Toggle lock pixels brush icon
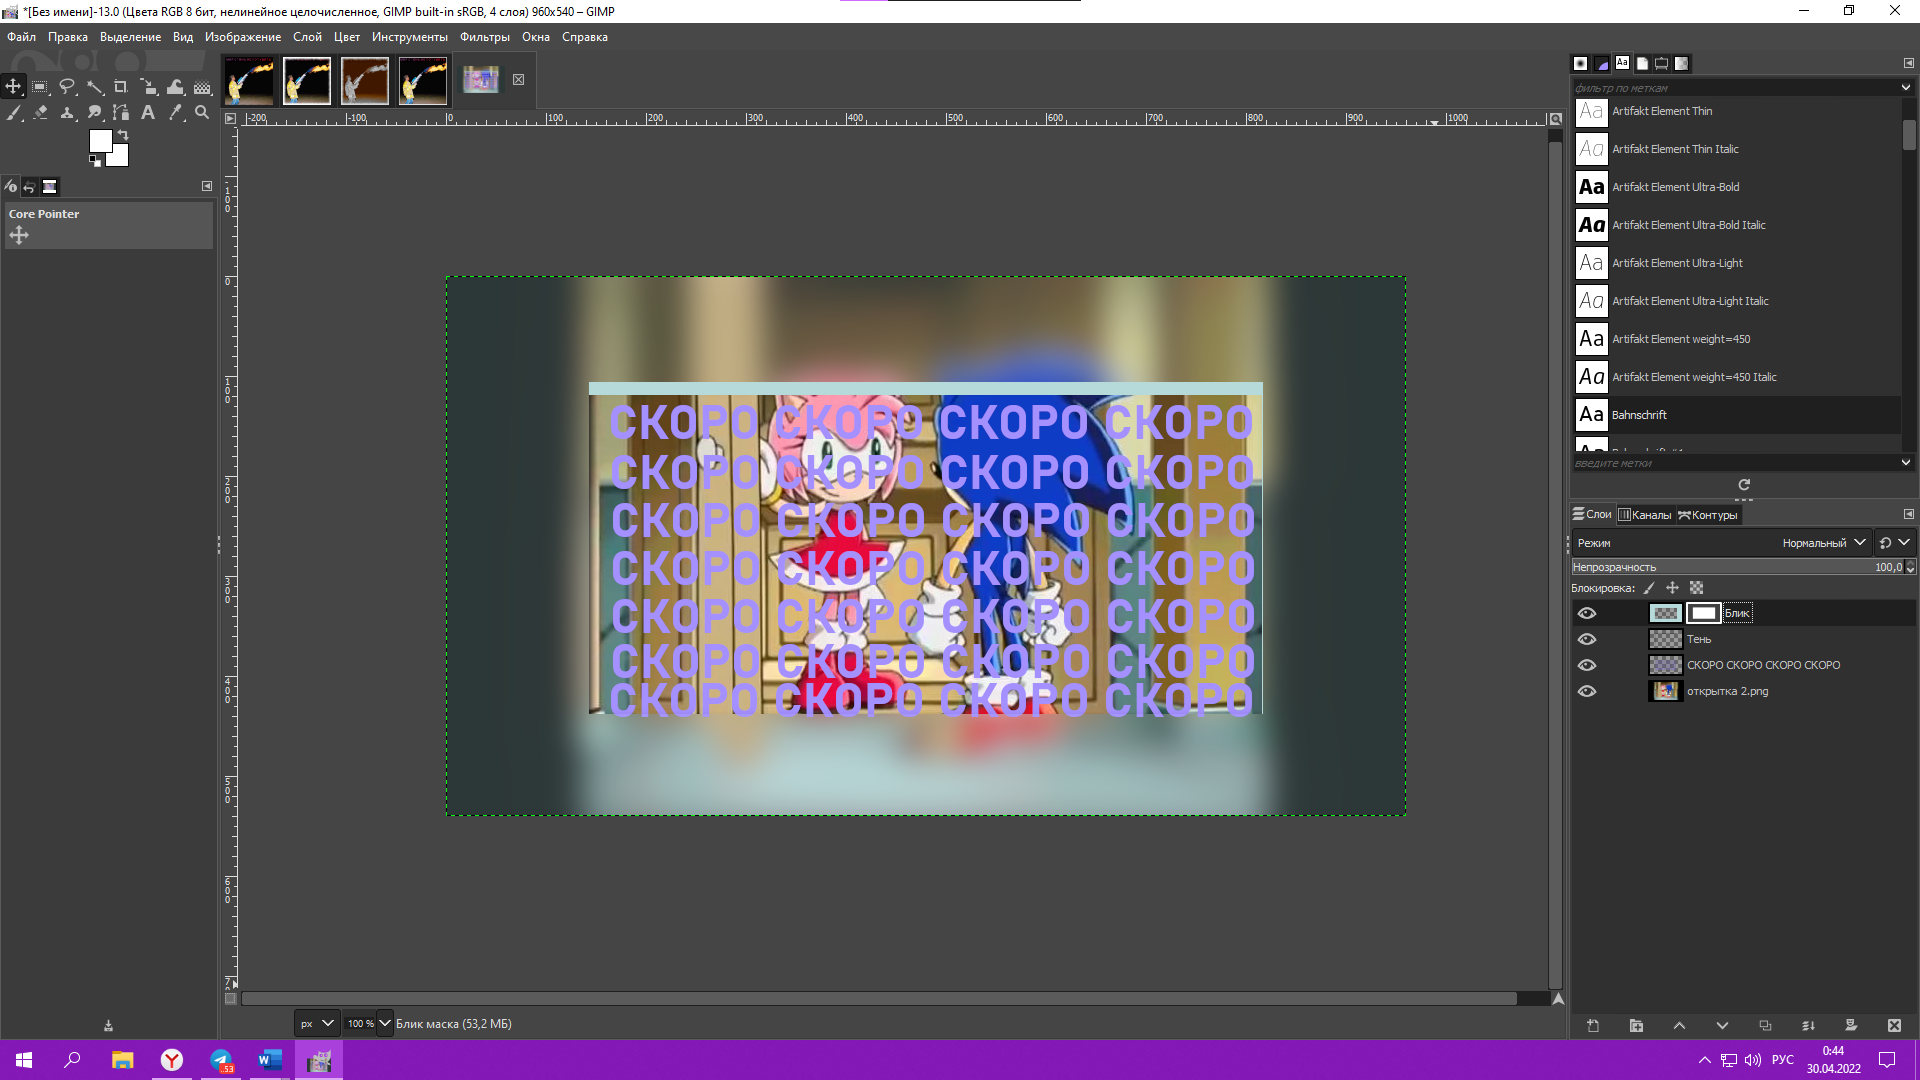 1650,588
